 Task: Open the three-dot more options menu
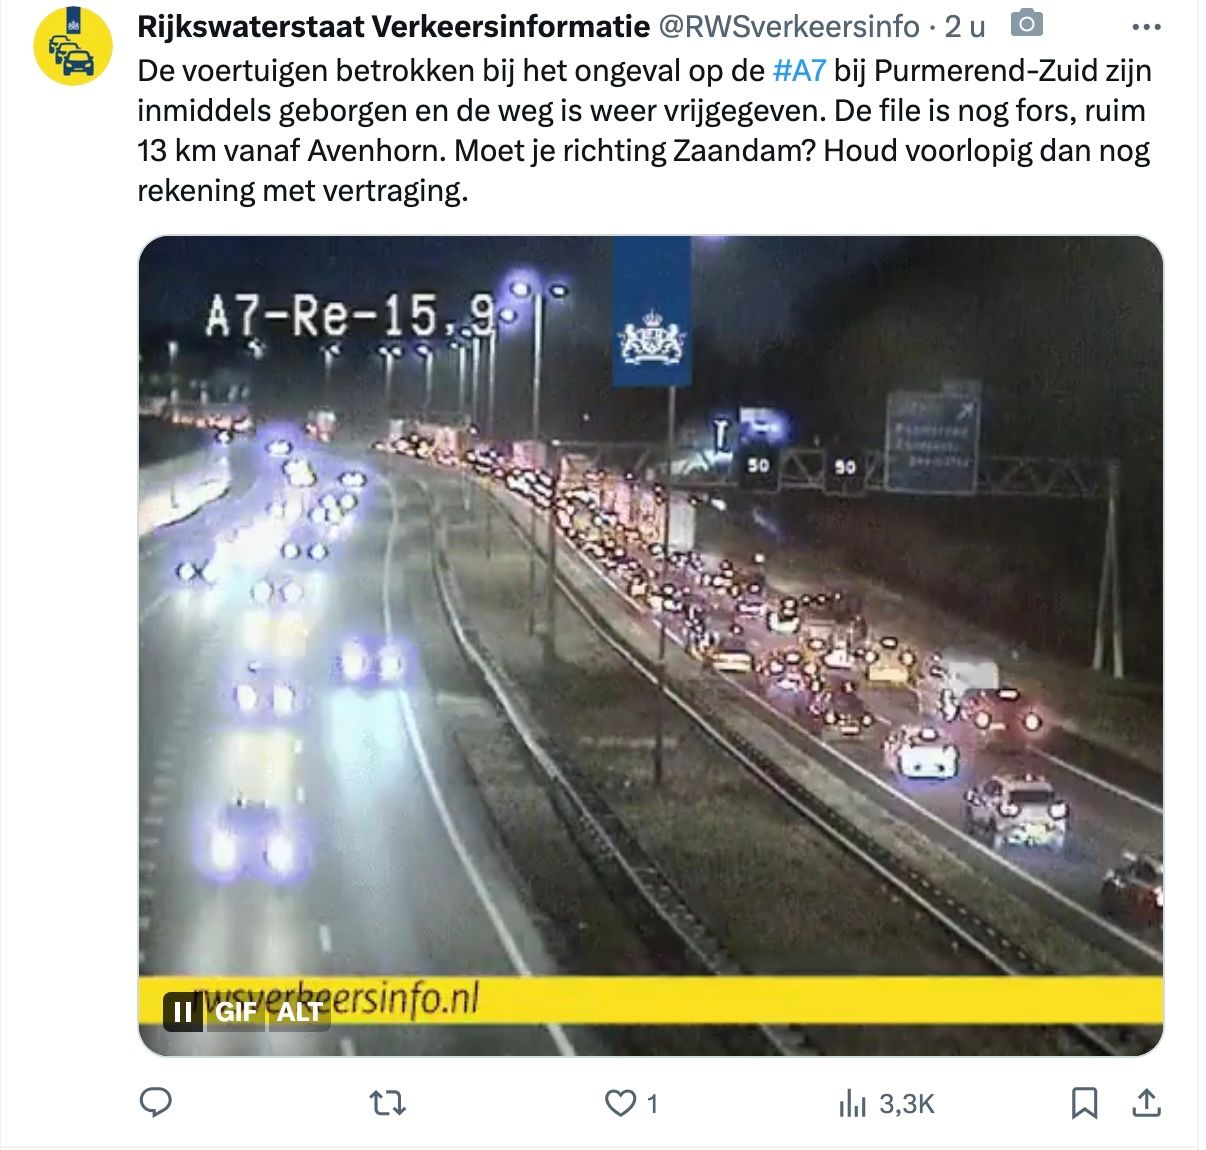(1146, 27)
